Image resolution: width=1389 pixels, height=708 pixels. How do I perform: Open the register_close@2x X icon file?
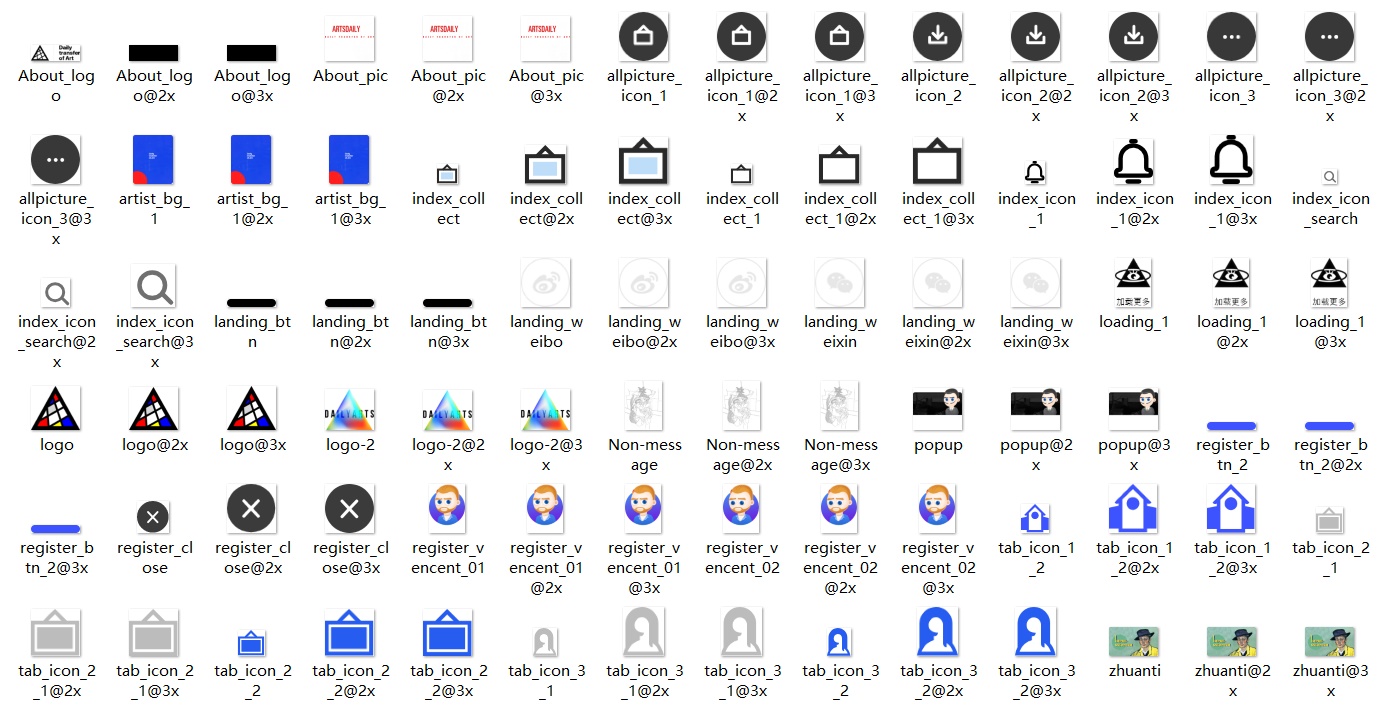(x=251, y=510)
